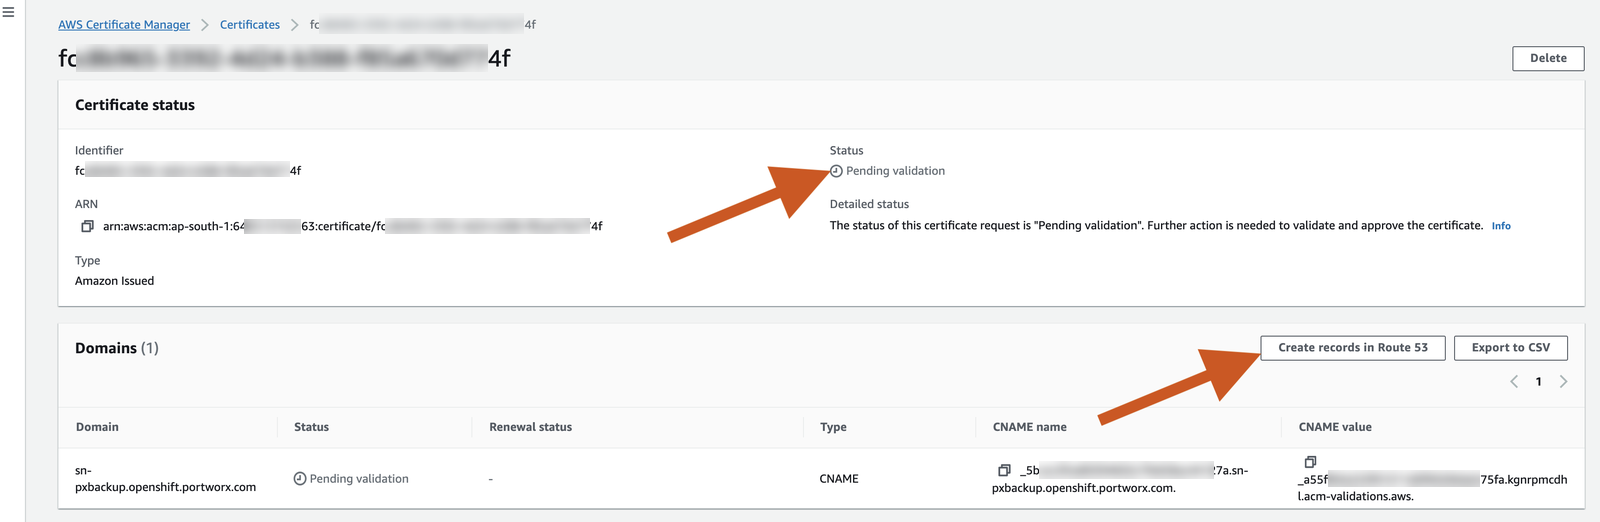
Task: Copy the CNAME value using its copy icon
Action: click(1310, 462)
